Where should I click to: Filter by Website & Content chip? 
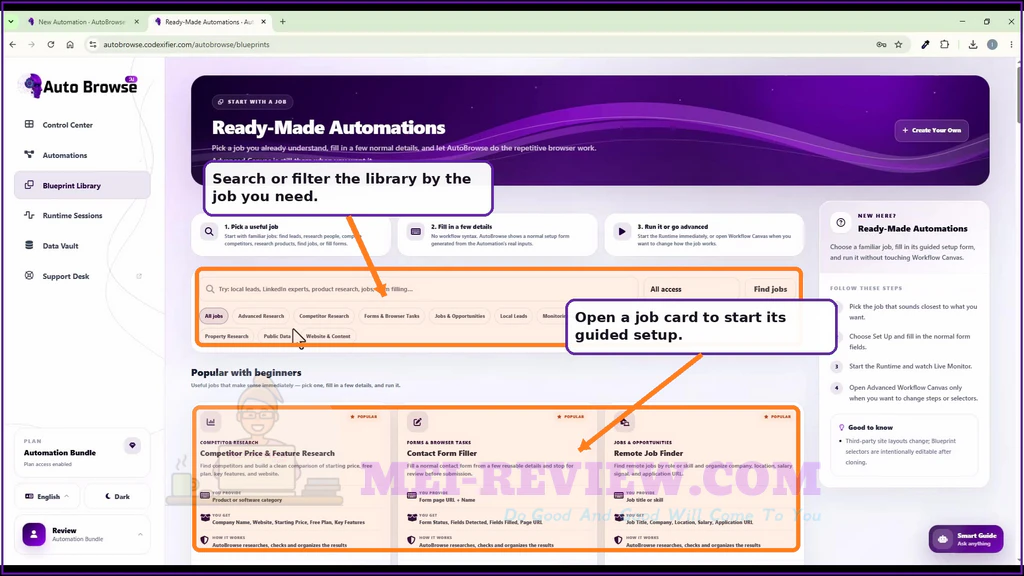point(328,336)
